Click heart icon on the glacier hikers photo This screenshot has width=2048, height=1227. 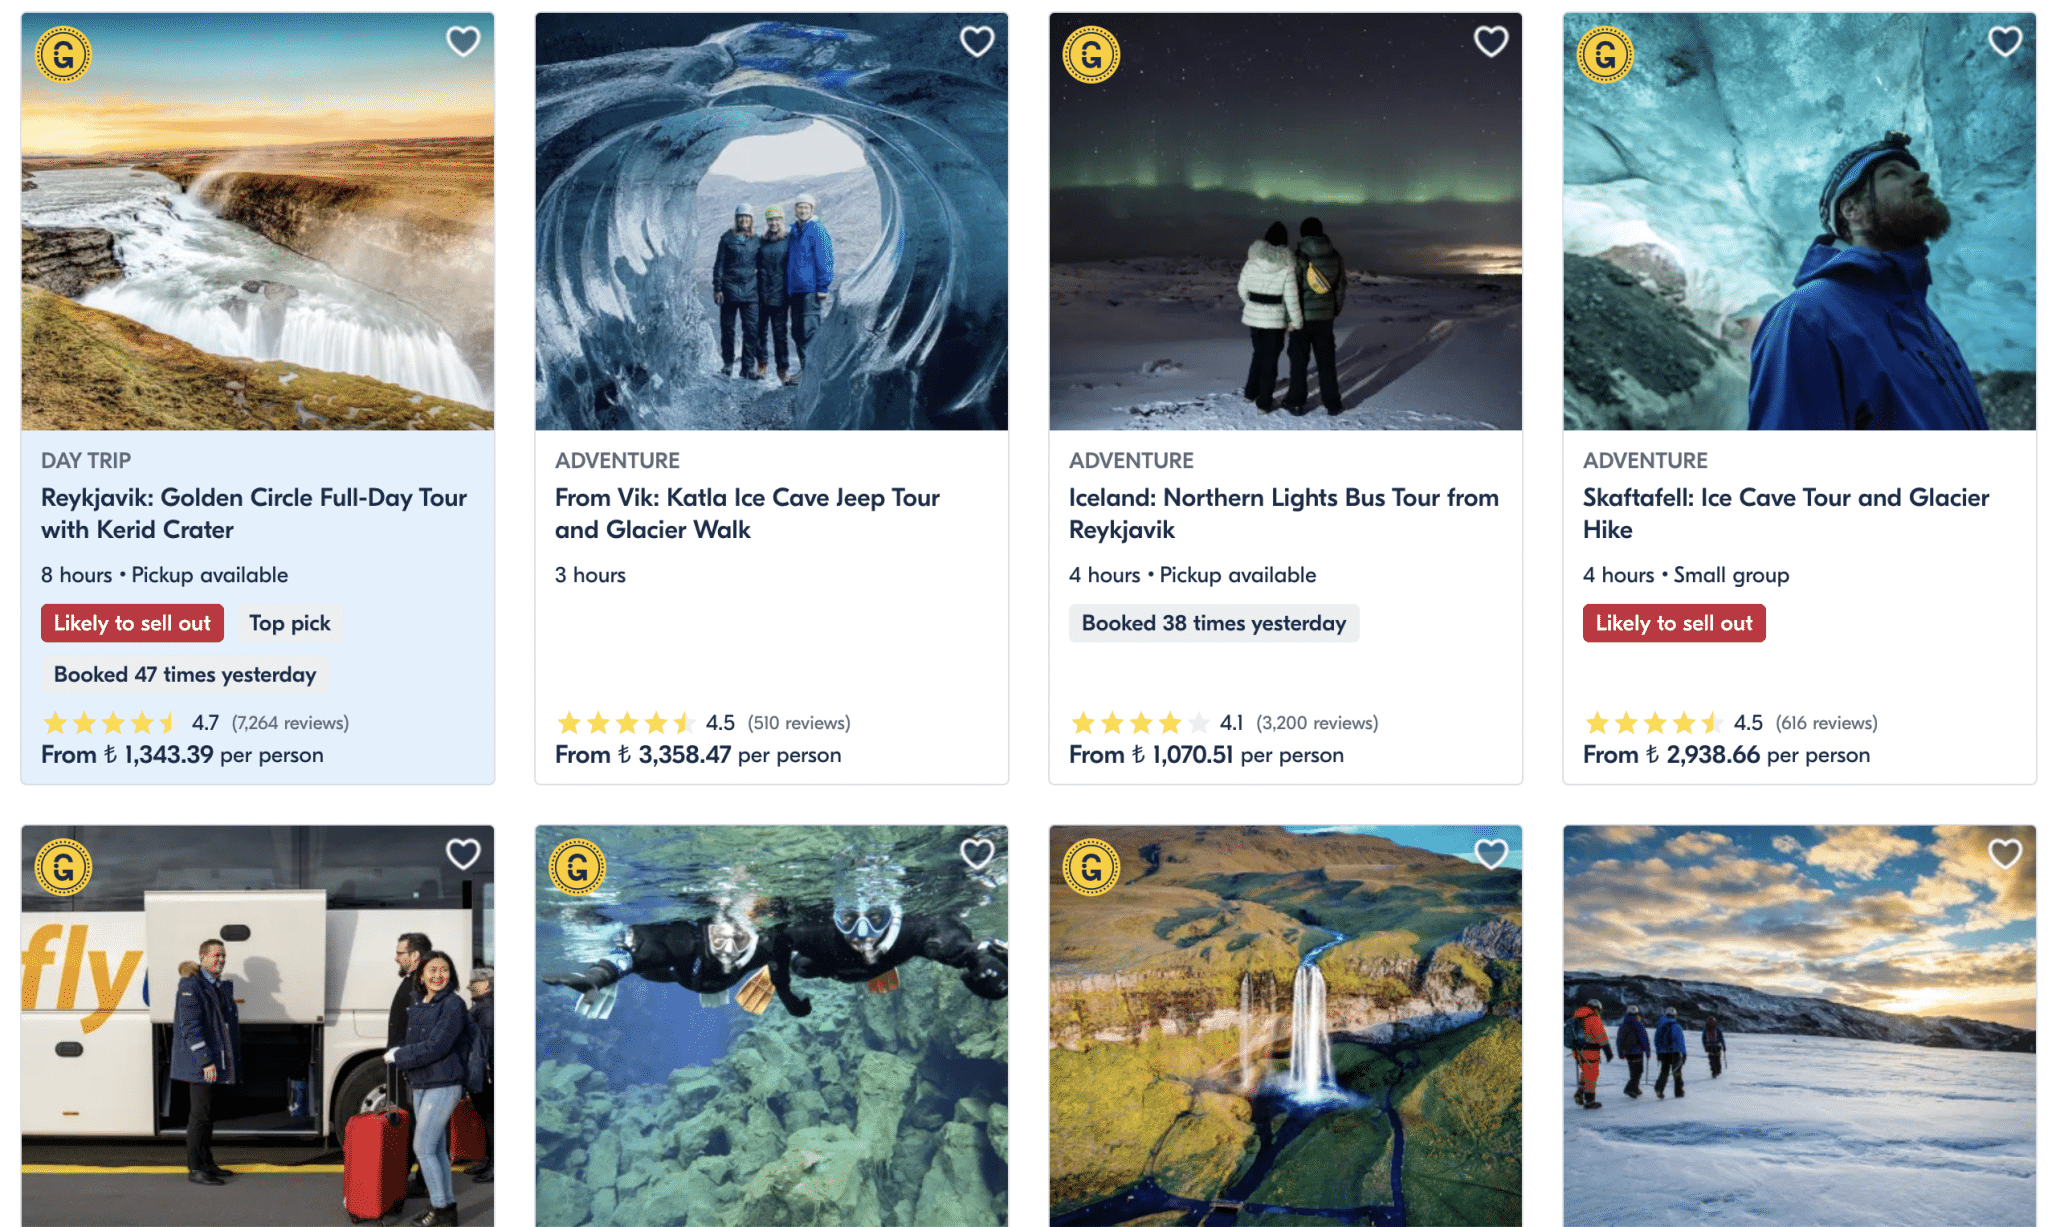(x=2005, y=854)
